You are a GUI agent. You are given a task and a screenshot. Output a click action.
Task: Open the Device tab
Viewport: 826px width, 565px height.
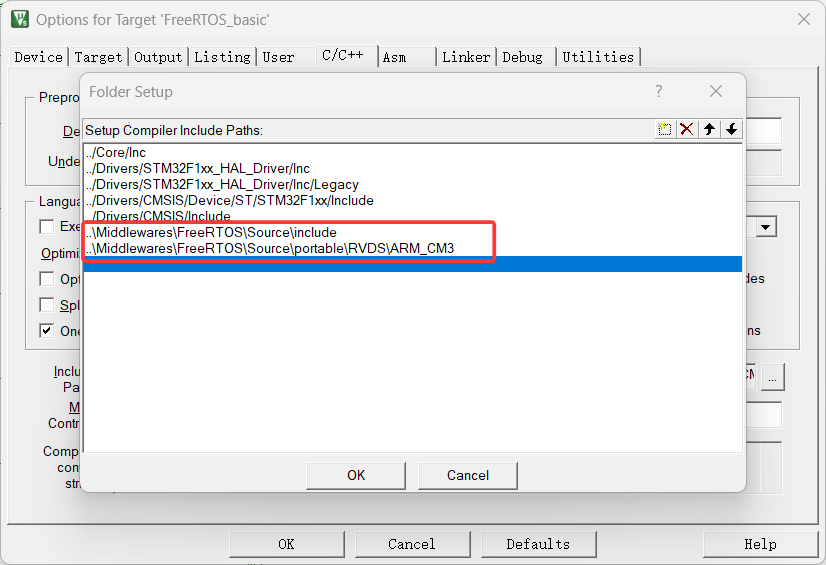point(38,57)
